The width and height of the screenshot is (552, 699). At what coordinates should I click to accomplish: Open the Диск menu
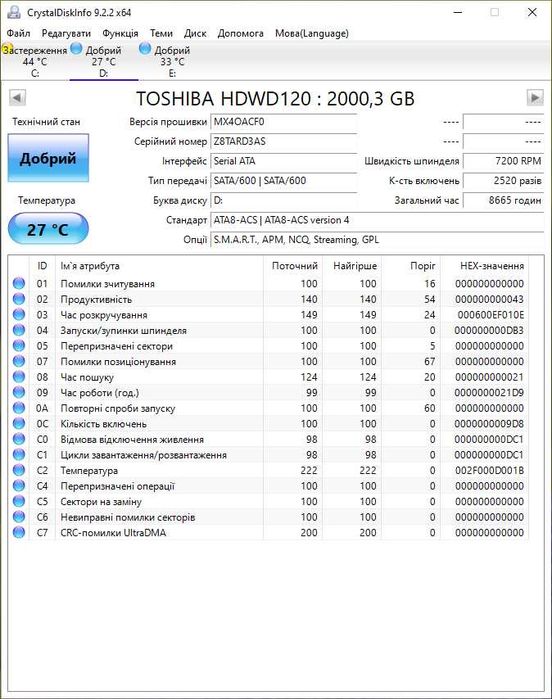(x=195, y=33)
